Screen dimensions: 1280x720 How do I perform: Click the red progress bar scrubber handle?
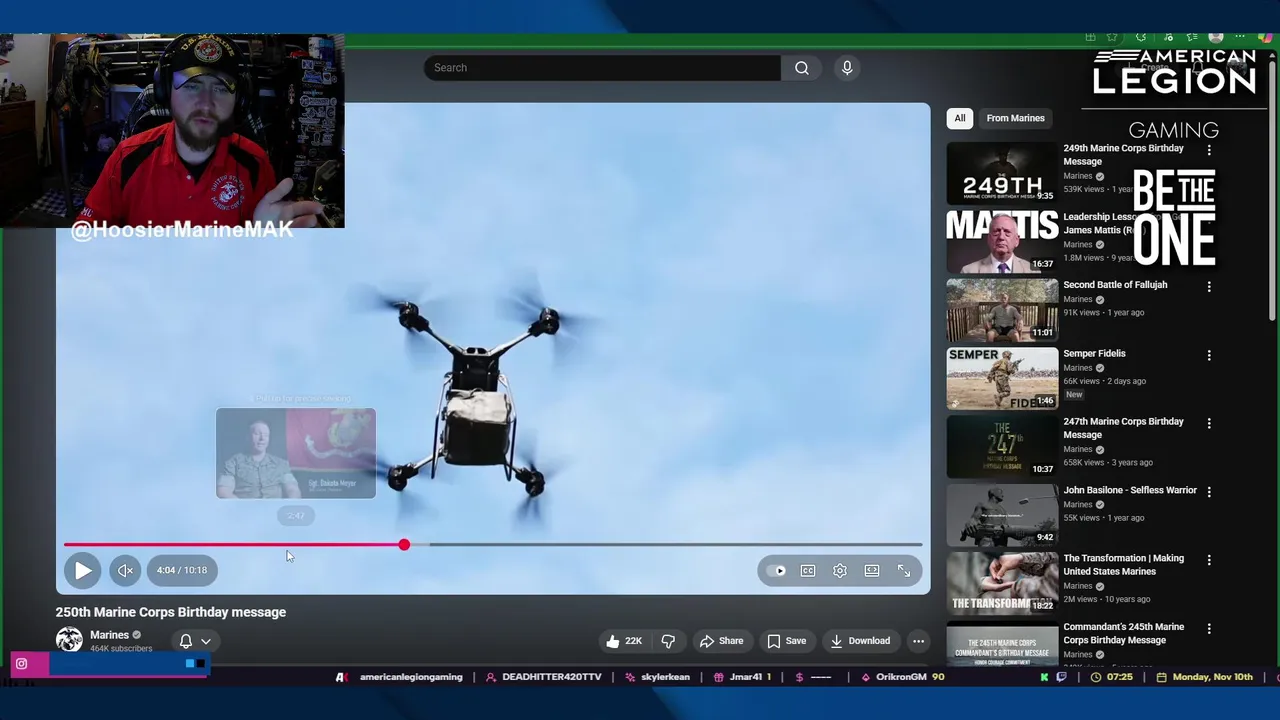pyautogui.click(x=404, y=545)
